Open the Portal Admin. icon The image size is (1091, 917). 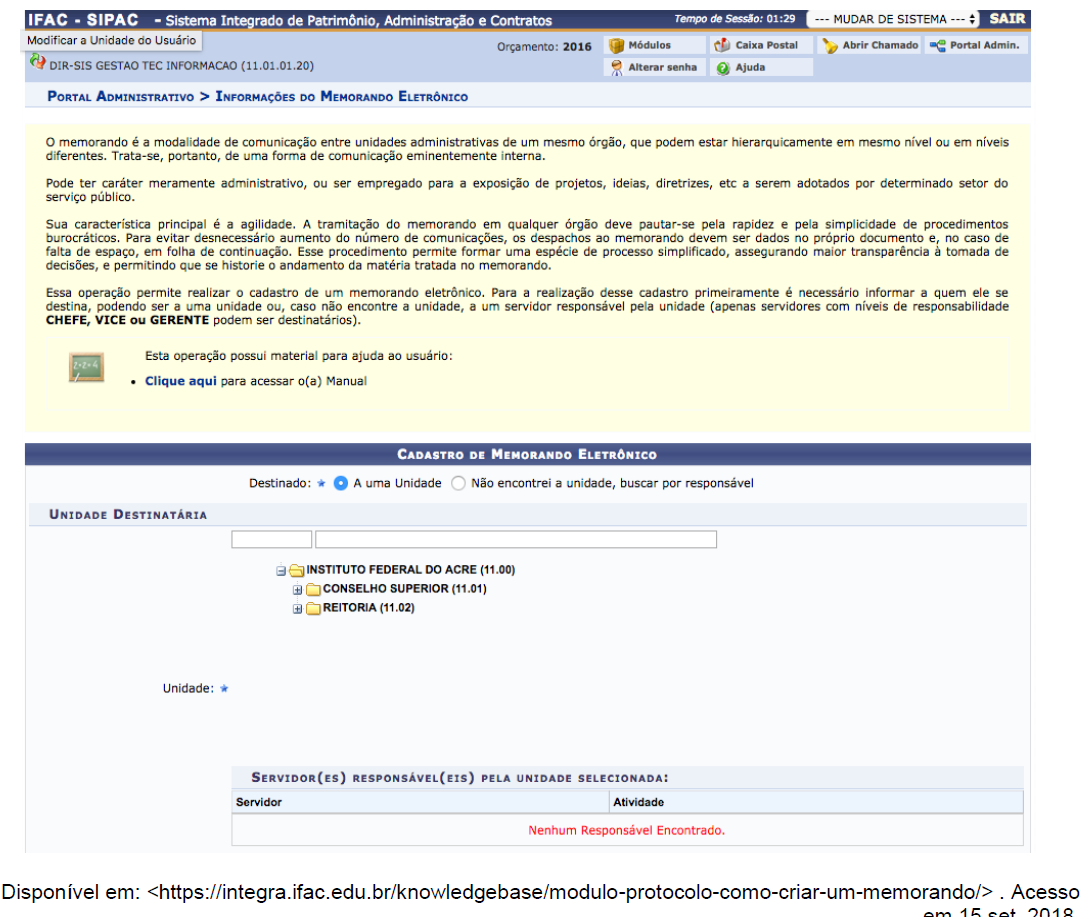point(937,46)
